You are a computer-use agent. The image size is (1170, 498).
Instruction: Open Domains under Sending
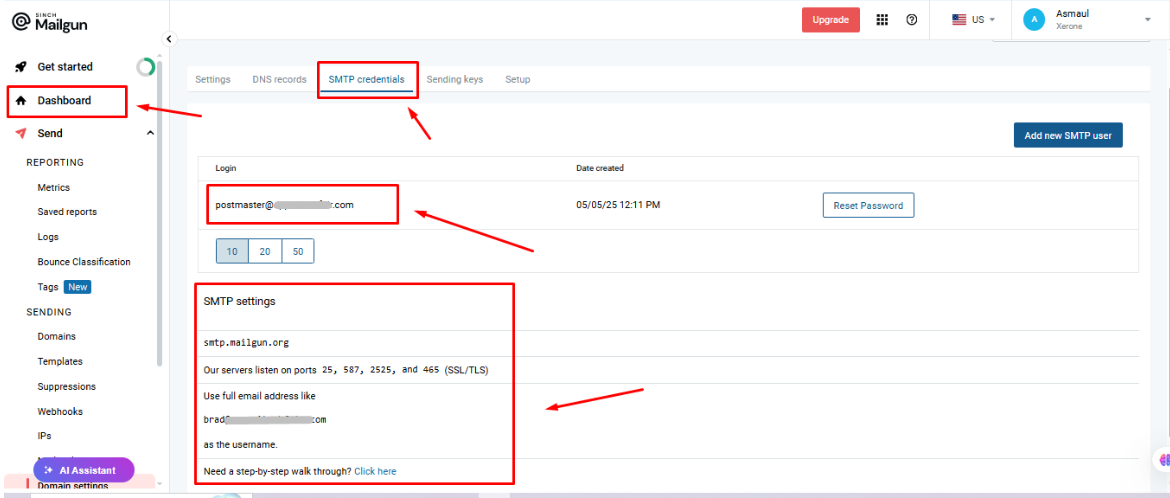pos(57,337)
